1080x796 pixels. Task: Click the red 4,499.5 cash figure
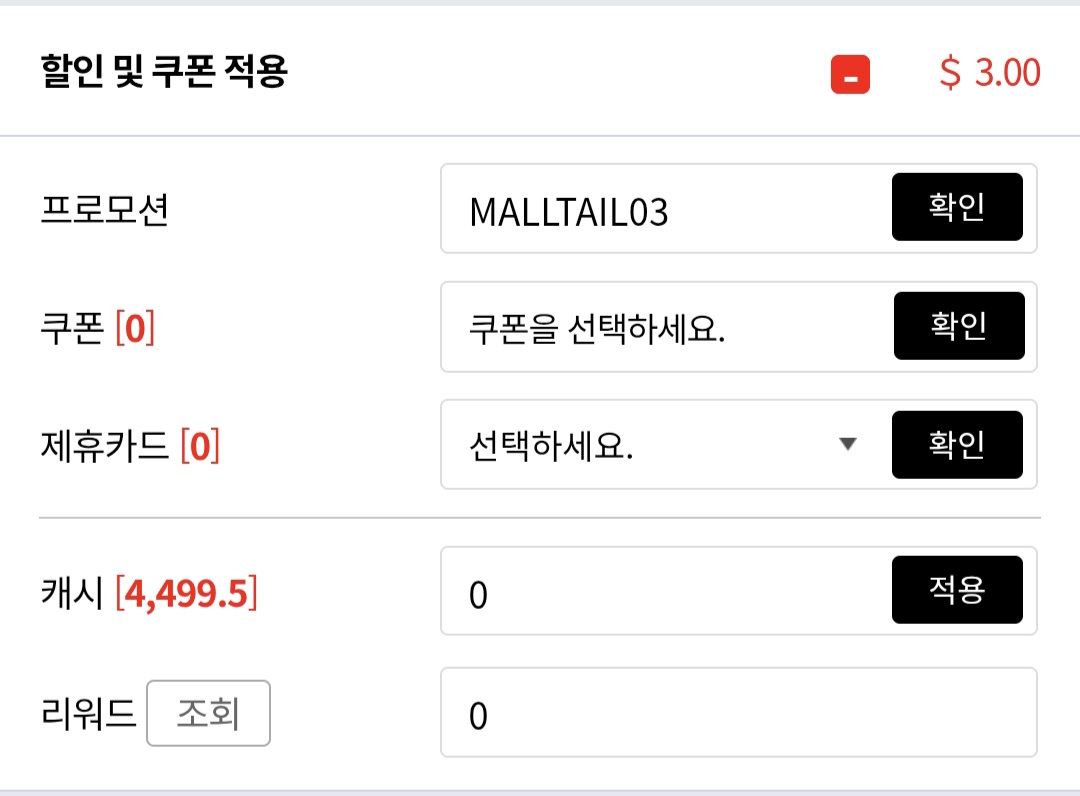[185, 594]
